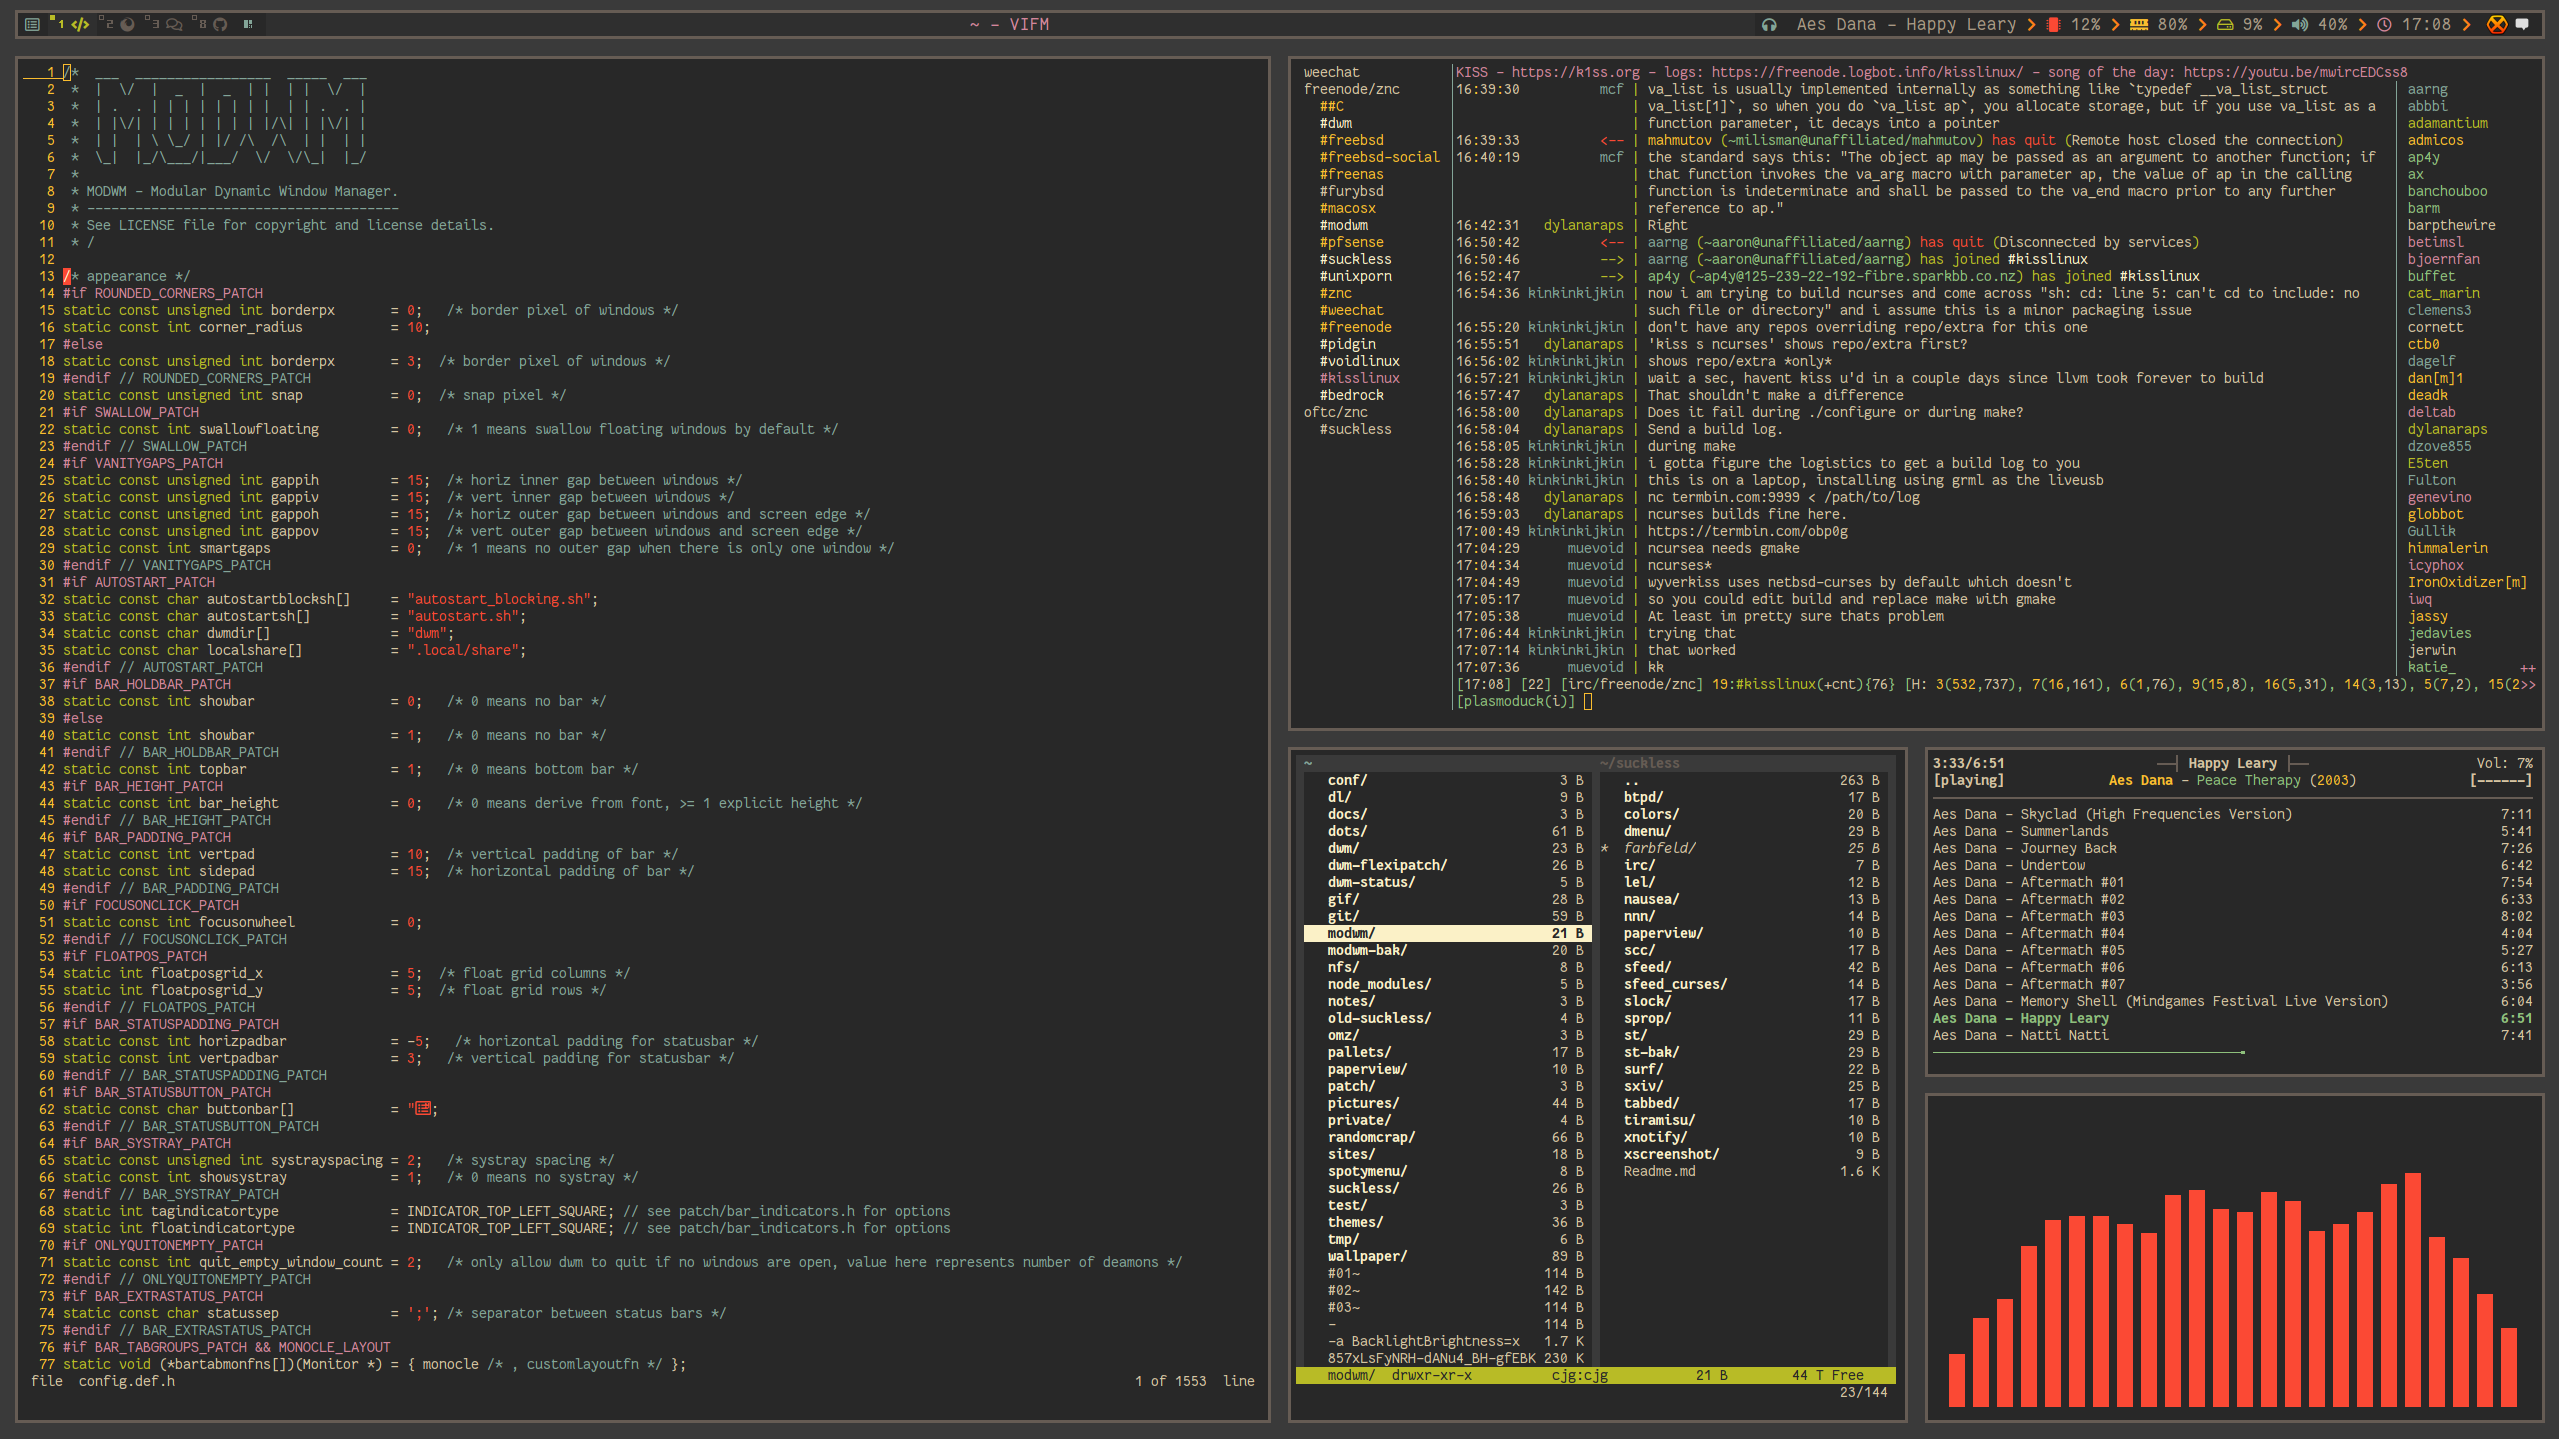This screenshot has height=1439, width=2559.
Task: Click the headphones now-playing icon
Action: 1769,25
